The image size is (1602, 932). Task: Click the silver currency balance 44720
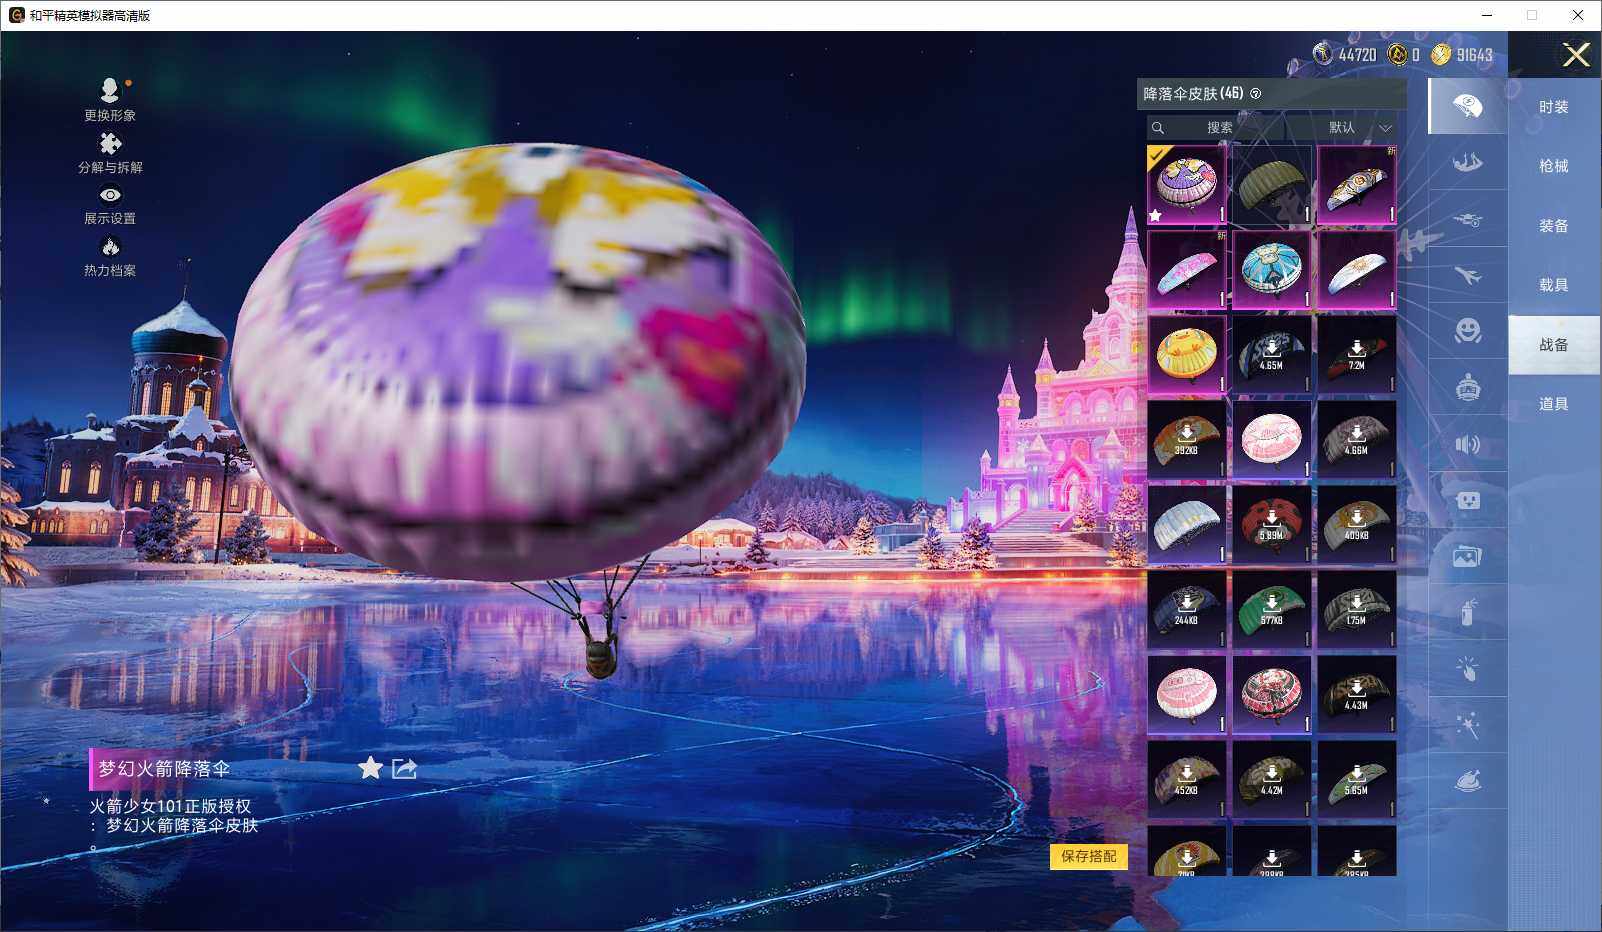coord(1345,55)
